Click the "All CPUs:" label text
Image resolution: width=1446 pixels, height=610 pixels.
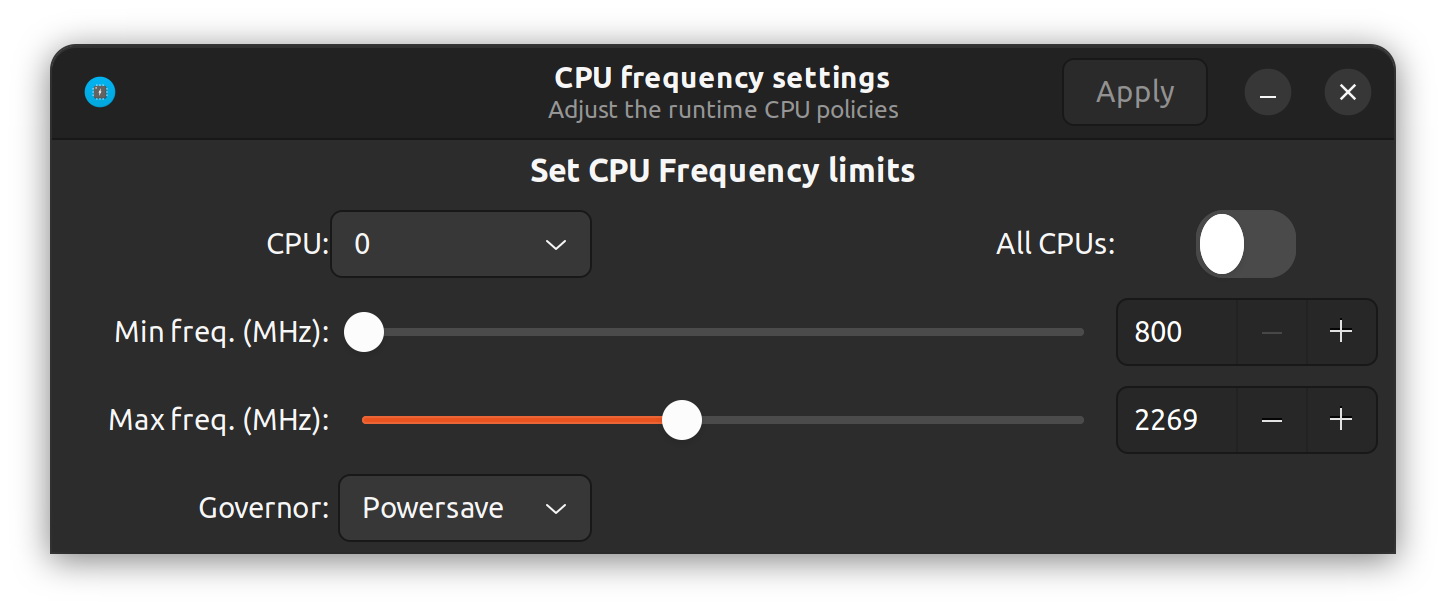click(x=1055, y=244)
